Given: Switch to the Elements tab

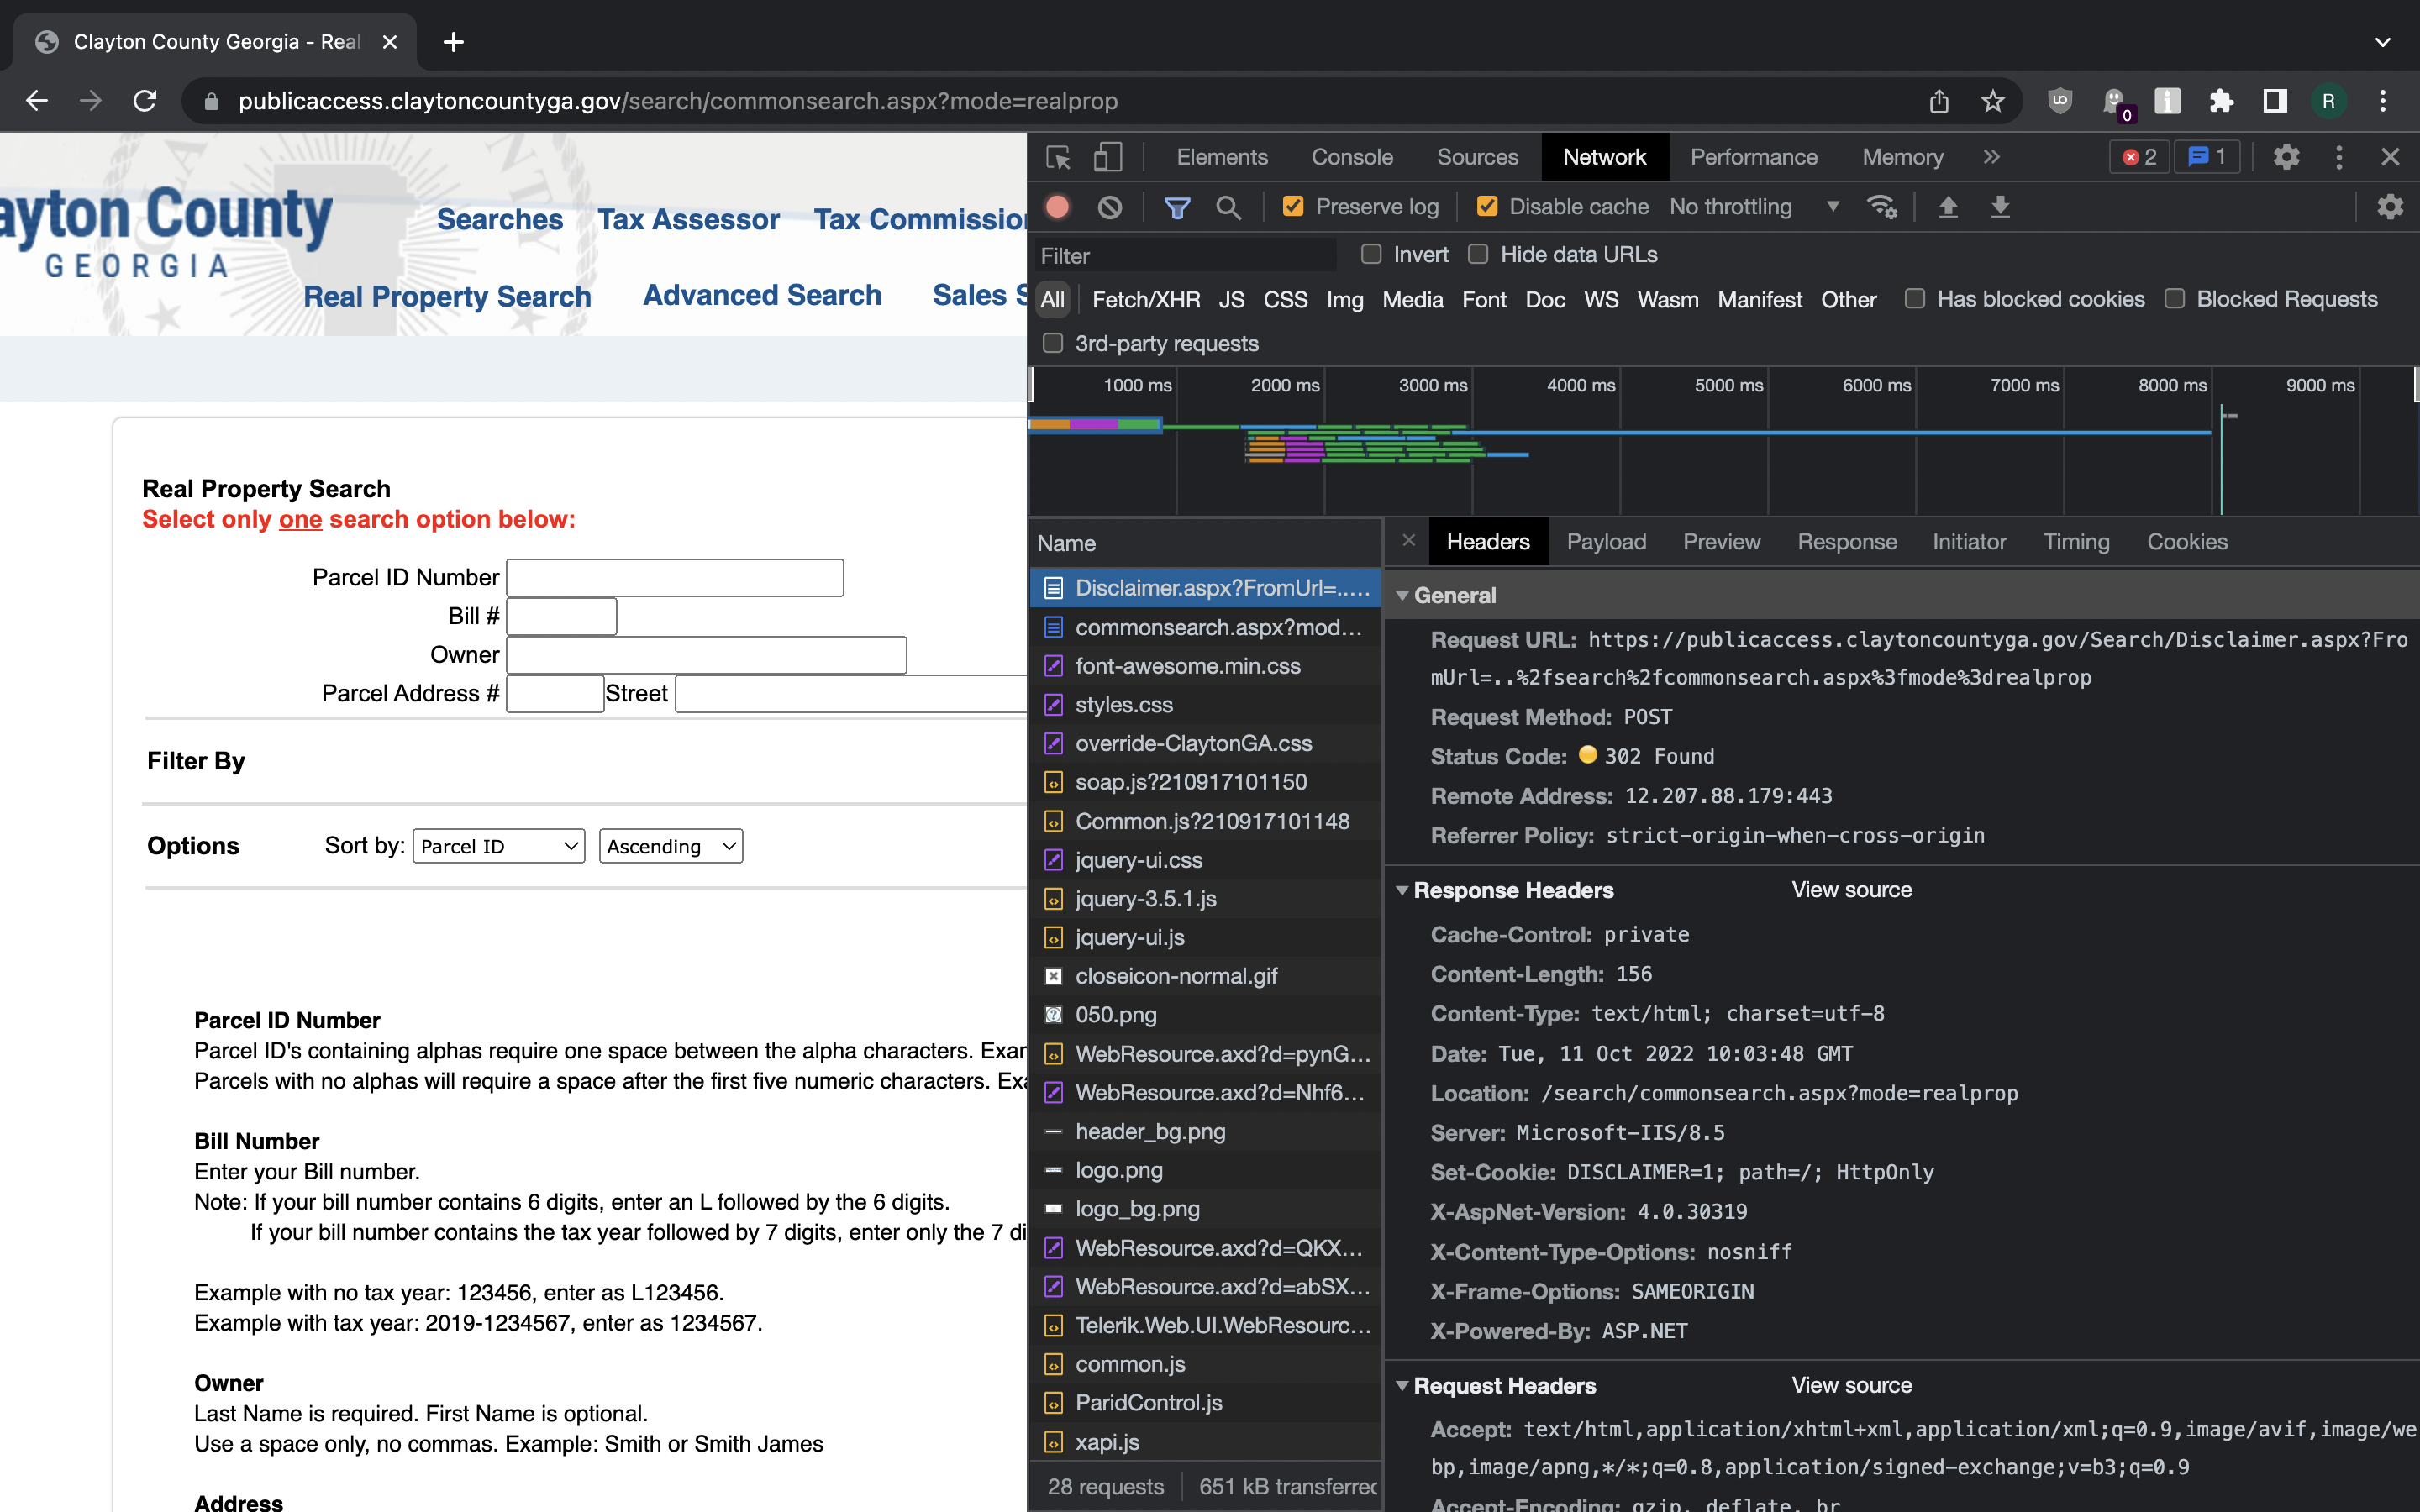Looking at the screenshot, I should [x=1222, y=157].
